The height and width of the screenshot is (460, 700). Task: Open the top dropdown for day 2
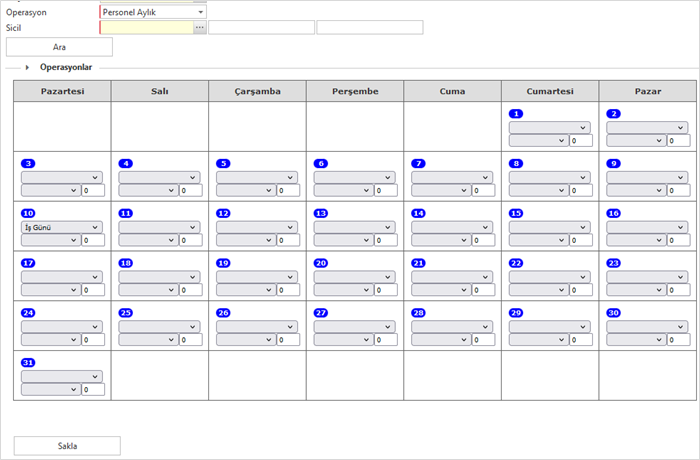647,128
